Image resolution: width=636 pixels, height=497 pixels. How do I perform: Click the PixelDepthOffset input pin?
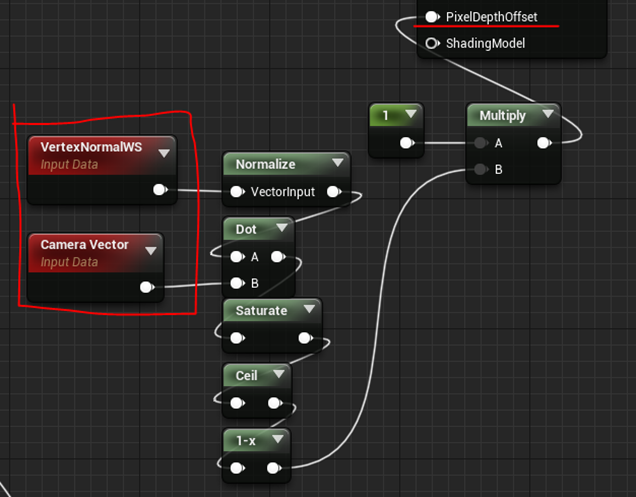click(x=432, y=17)
